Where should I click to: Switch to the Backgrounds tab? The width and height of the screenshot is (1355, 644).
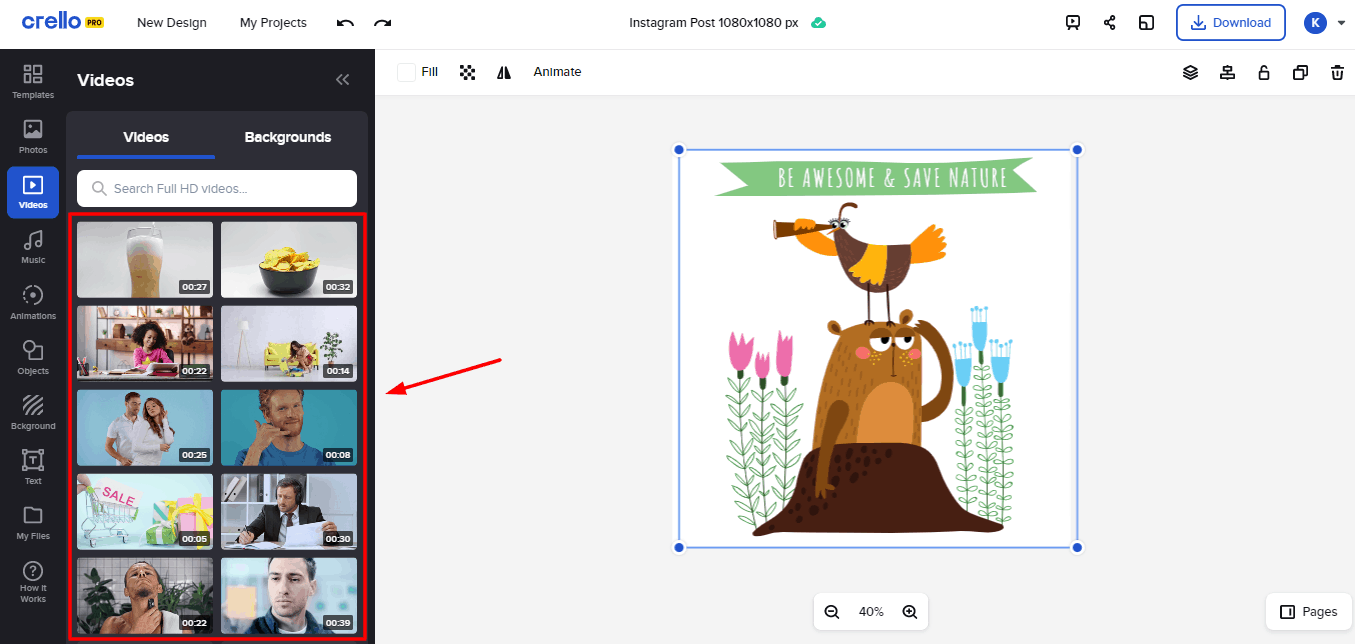pyautogui.click(x=288, y=137)
